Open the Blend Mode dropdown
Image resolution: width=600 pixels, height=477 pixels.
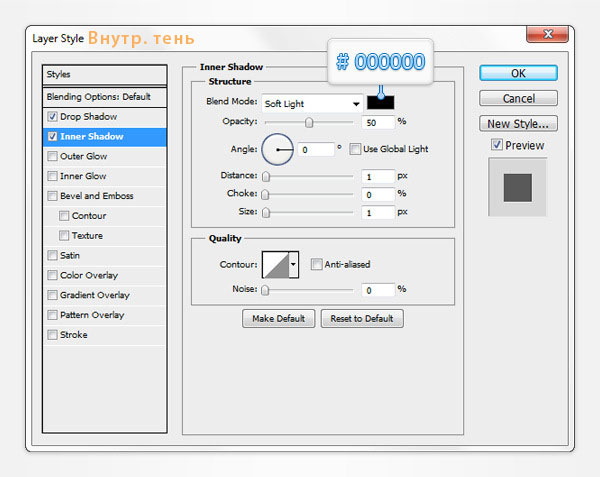pos(312,103)
